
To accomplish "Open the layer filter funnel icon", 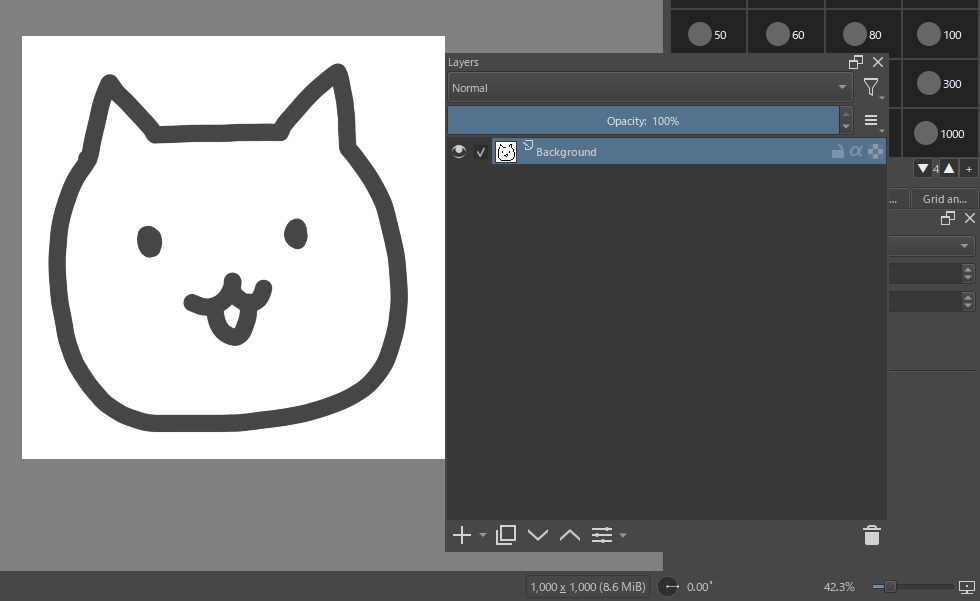I will [871, 88].
